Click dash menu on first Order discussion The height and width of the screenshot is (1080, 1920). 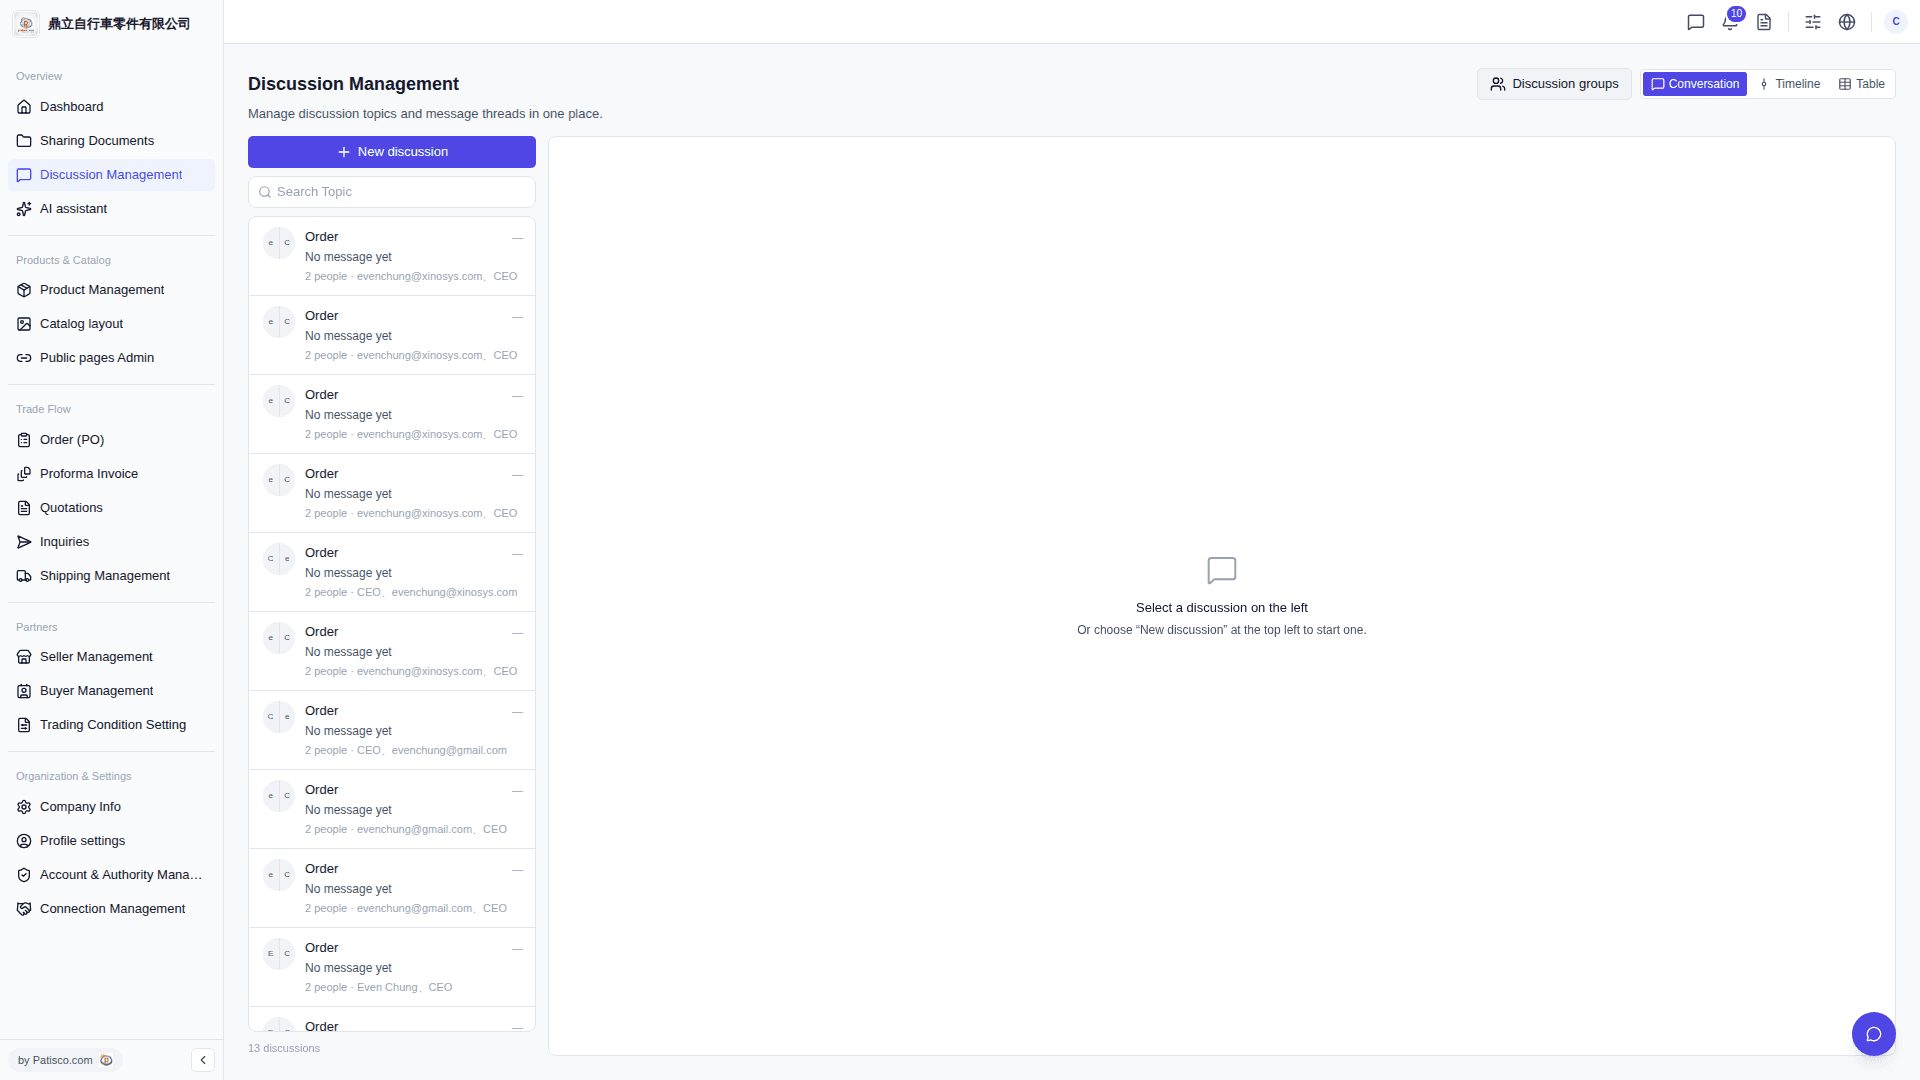click(x=517, y=238)
